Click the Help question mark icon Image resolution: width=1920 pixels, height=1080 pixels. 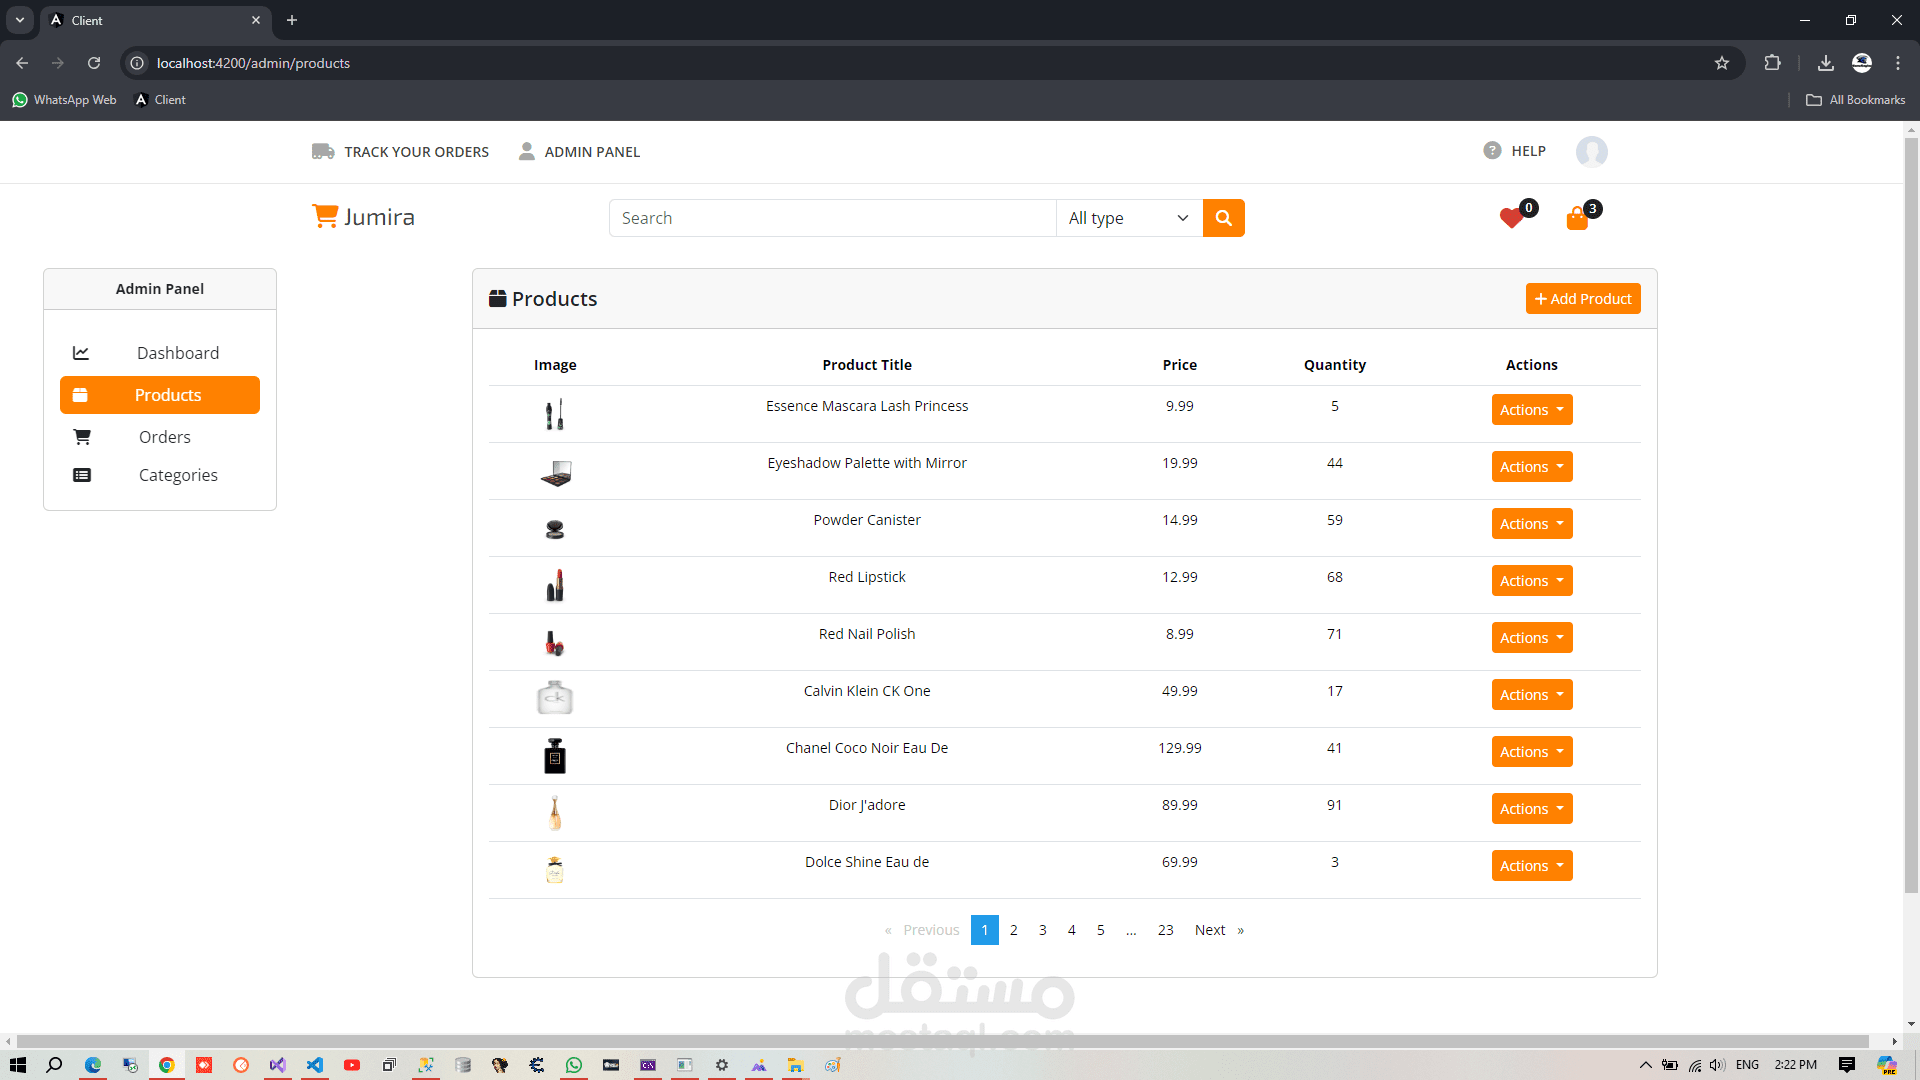1492,151
